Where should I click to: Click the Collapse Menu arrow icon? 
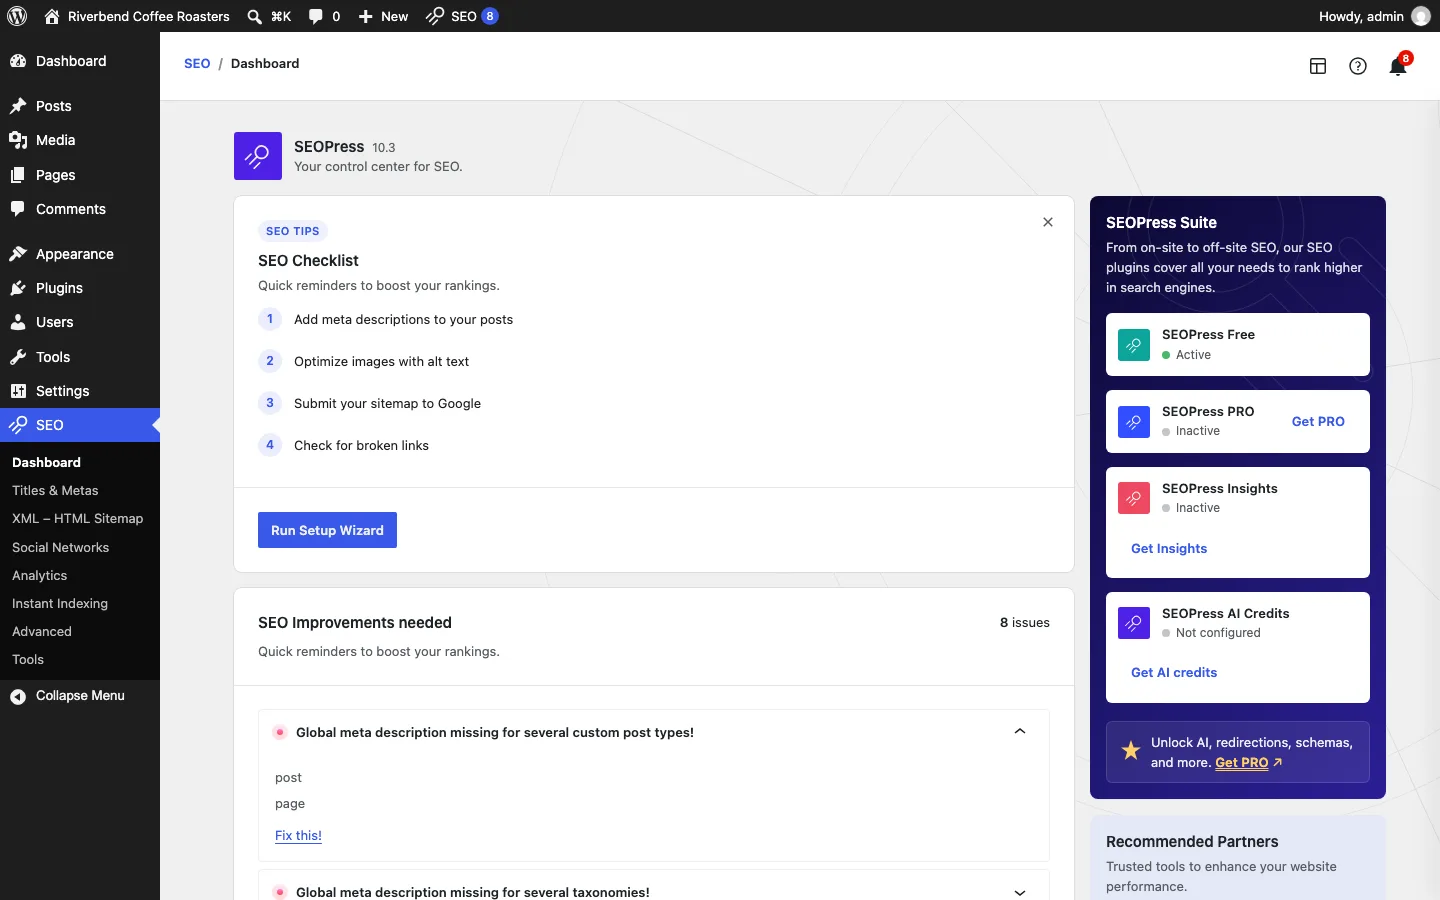(18, 696)
